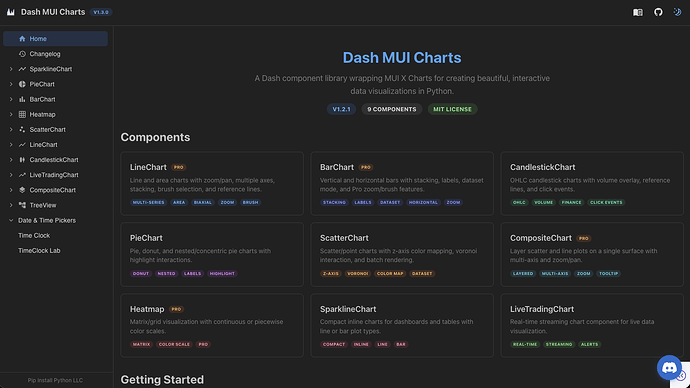Click the COLOR SCALE tag on Heatmap card
690x388 pixels.
click(x=174, y=344)
